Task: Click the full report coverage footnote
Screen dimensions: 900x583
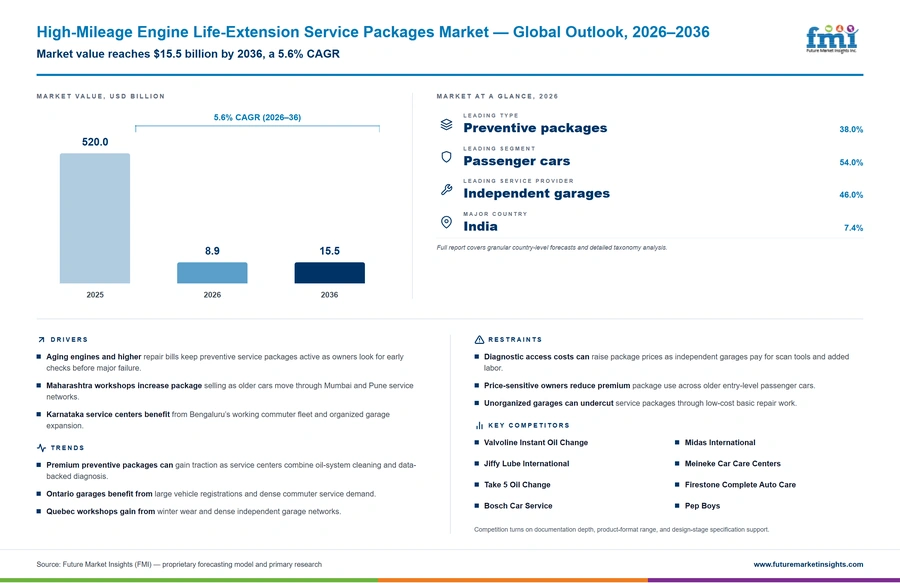Action: click(x=552, y=248)
